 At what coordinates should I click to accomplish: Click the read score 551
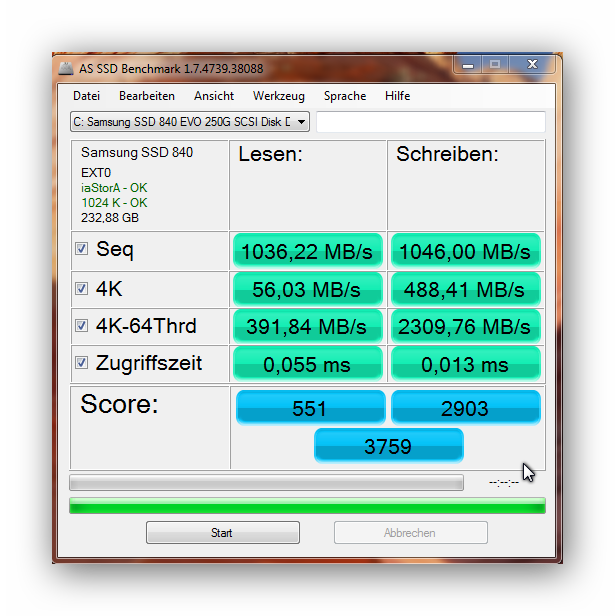pos(310,408)
